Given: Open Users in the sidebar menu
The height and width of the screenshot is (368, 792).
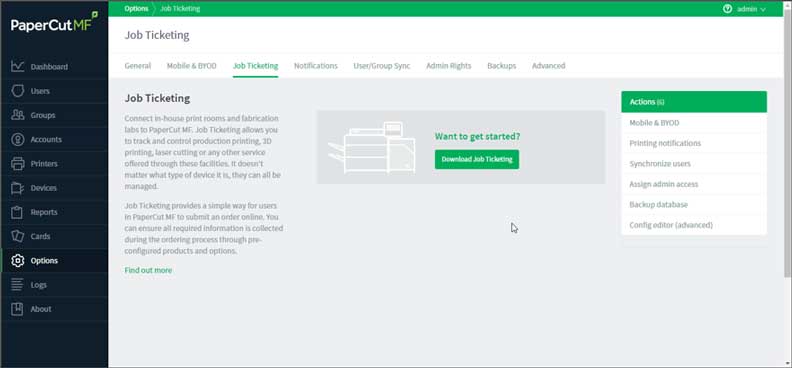Looking at the screenshot, I should pos(54,91).
